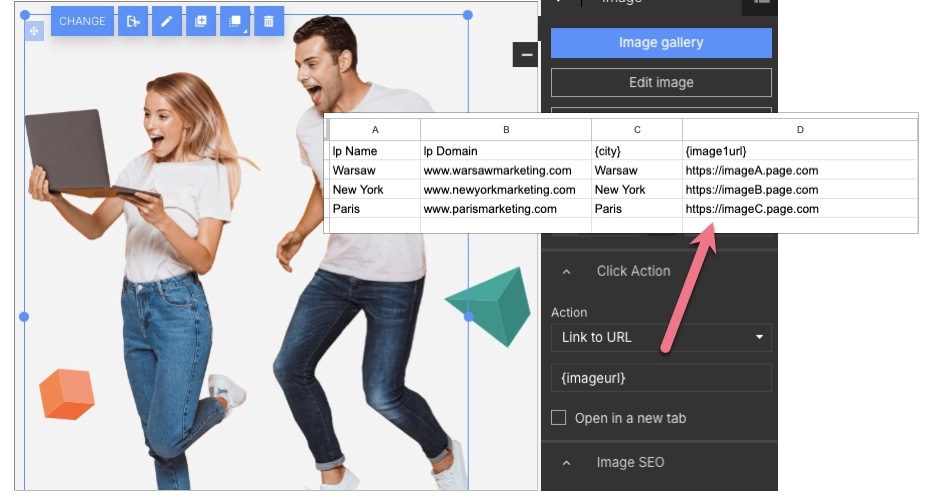931x503 pixels.
Task: Open the layer arrangement icon in toolbar
Action: (235, 21)
